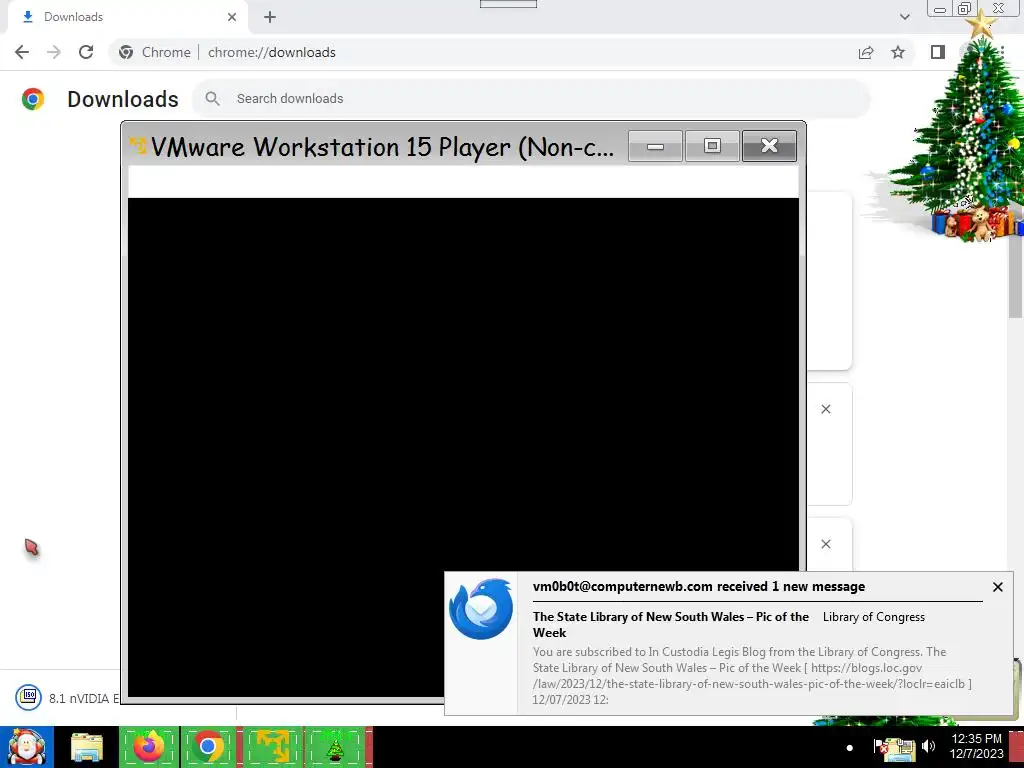Switch to VMware Player taskbar icon
Viewport: 1024px width, 768px height.
tap(273, 746)
